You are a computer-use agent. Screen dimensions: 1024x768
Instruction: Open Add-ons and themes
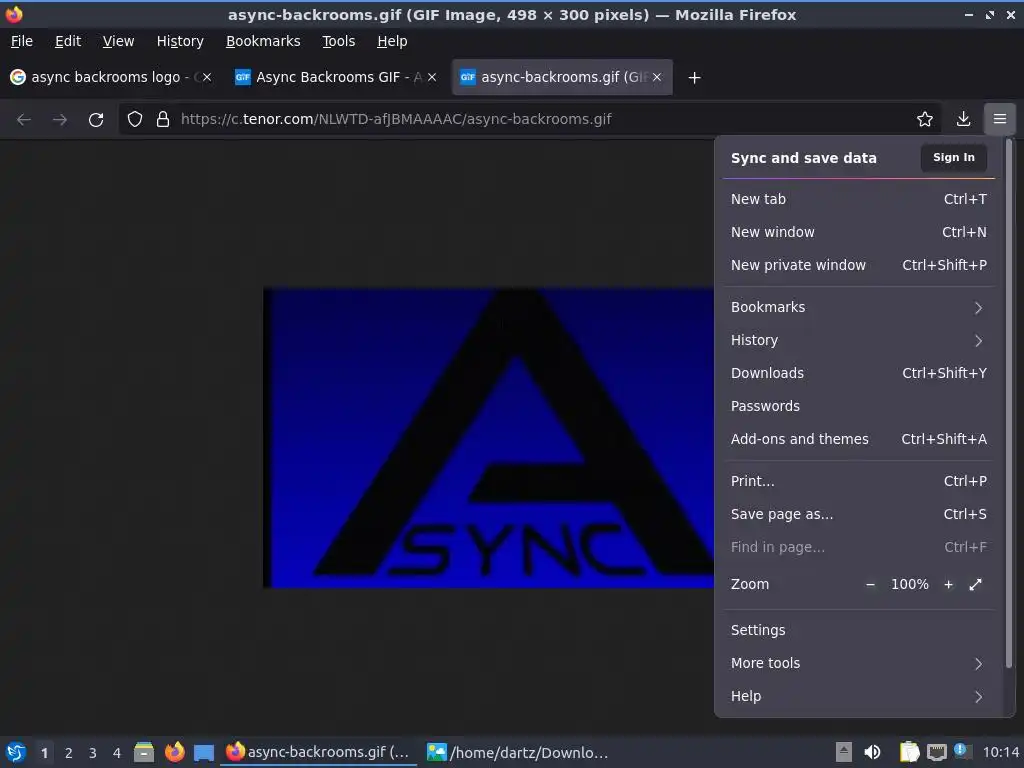tap(859, 439)
